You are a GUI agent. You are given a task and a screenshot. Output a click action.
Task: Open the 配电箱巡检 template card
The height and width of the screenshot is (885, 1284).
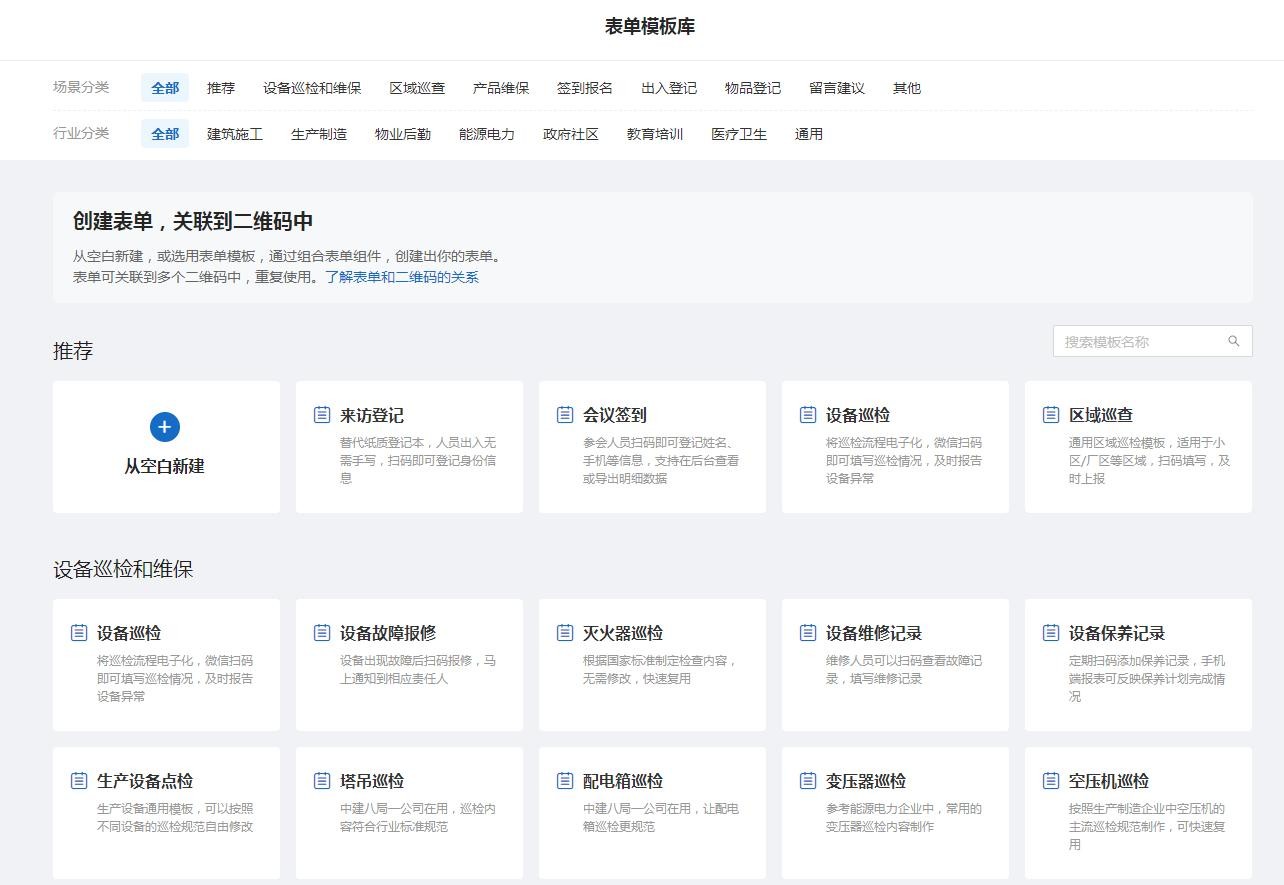click(x=652, y=812)
